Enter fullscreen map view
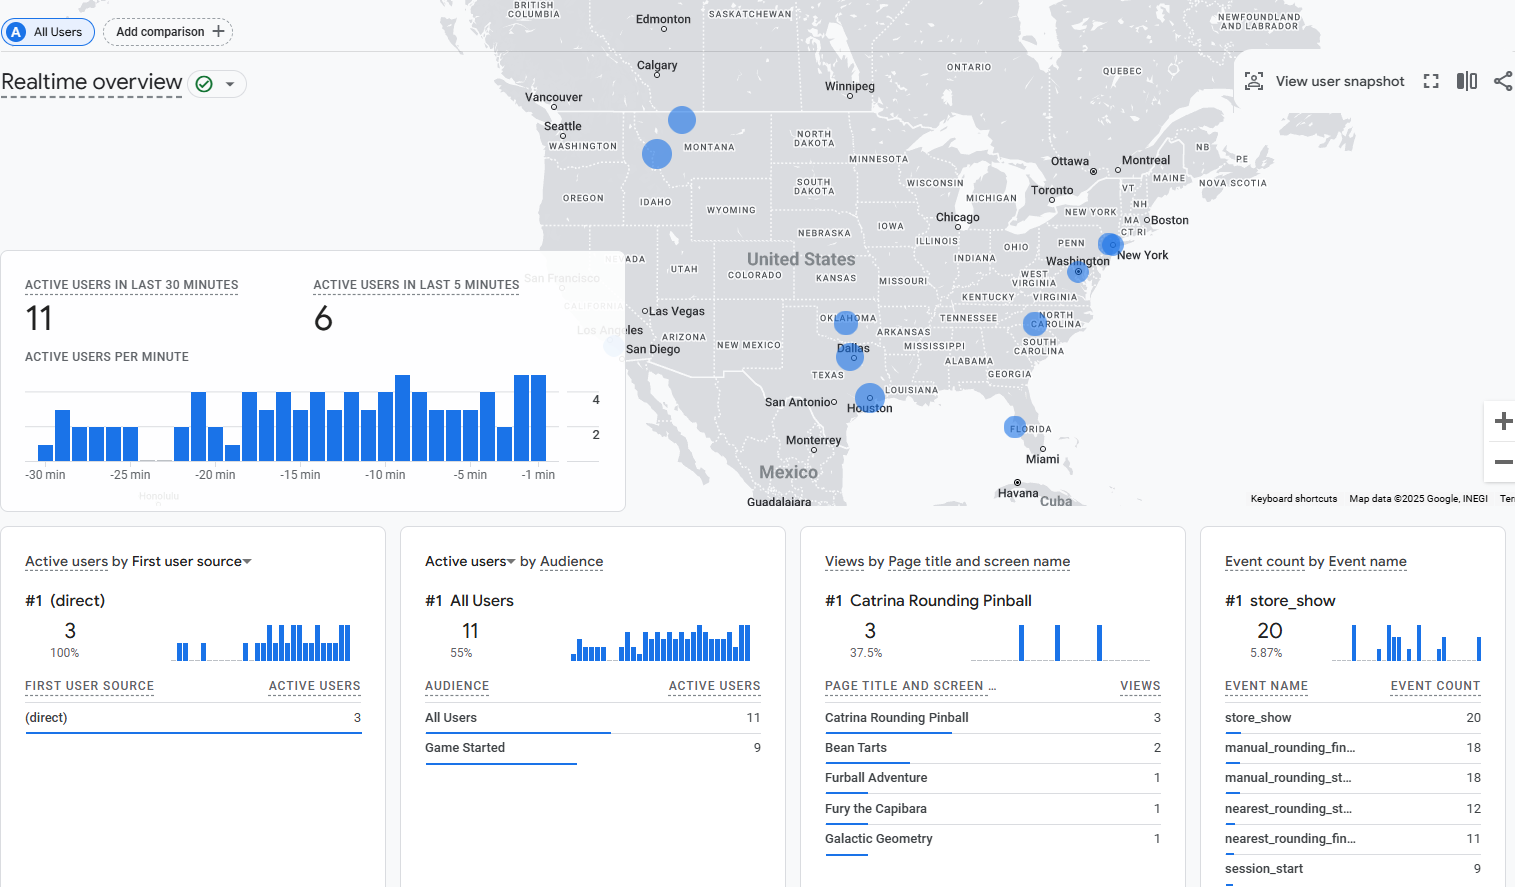 (1431, 82)
